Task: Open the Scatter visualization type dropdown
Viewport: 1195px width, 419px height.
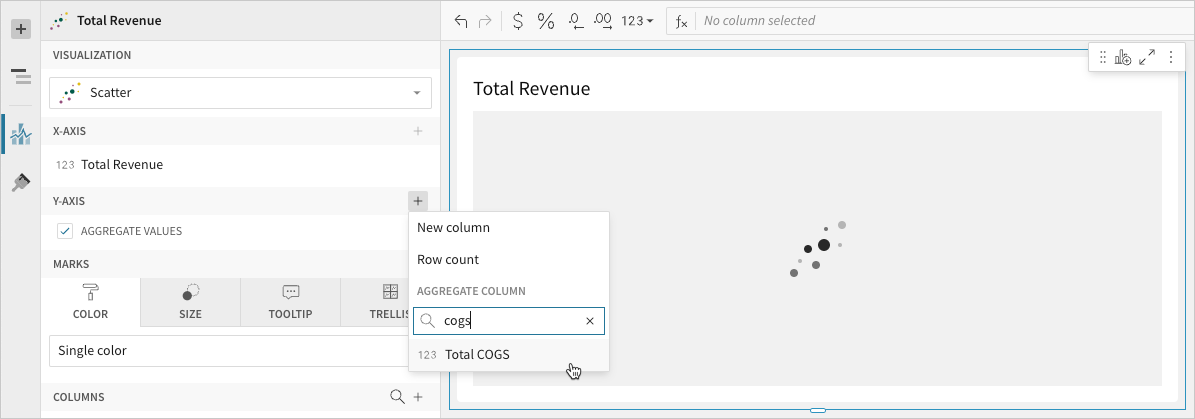Action: (x=240, y=93)
